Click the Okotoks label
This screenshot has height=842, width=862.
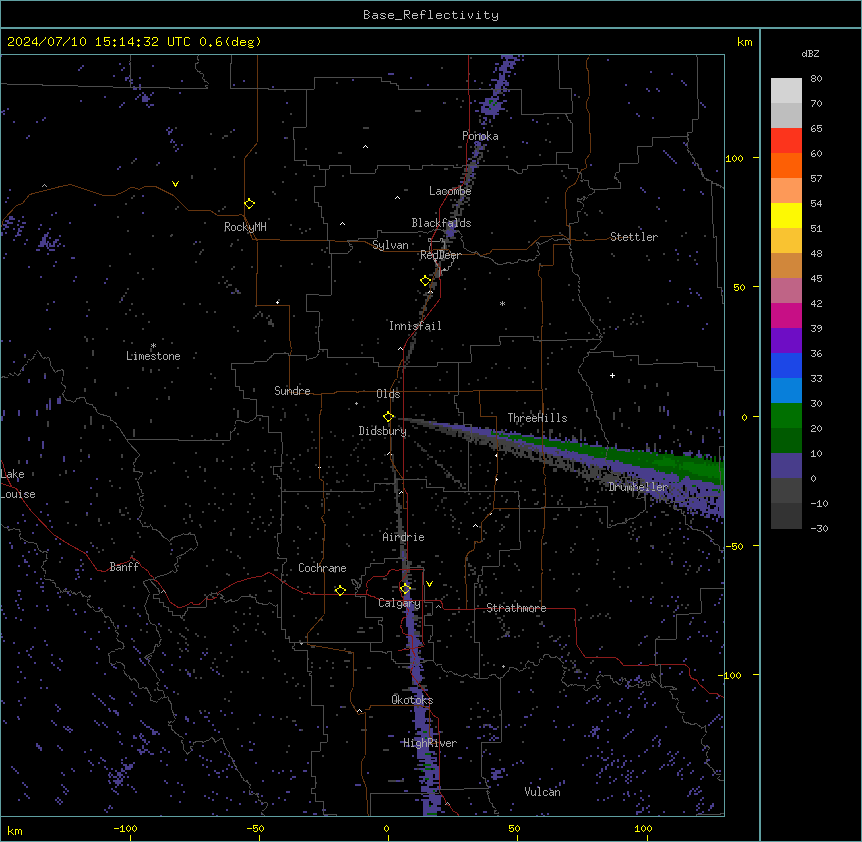(412, 700)
